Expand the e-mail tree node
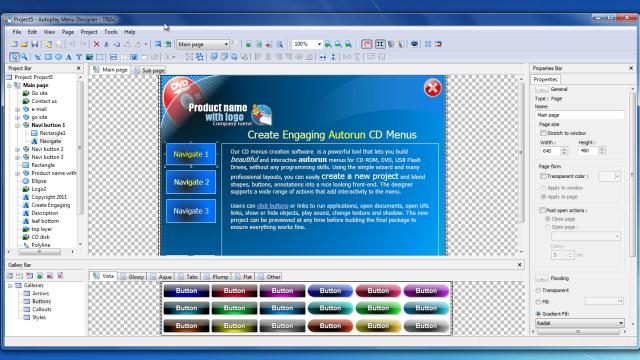This screenshot has height=360, width=640. point(18,109)
